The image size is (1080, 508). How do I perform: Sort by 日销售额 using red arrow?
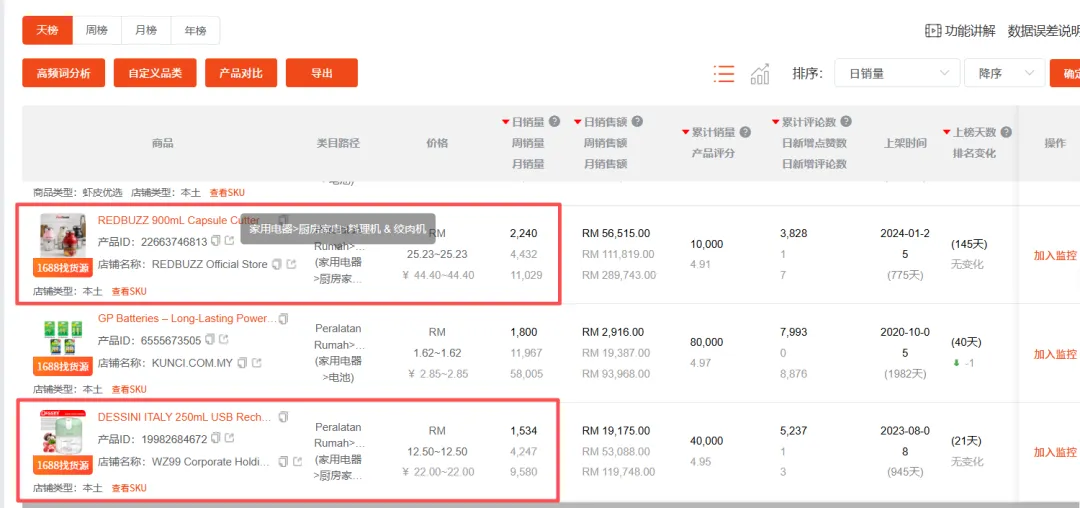(x=578, y=123)
